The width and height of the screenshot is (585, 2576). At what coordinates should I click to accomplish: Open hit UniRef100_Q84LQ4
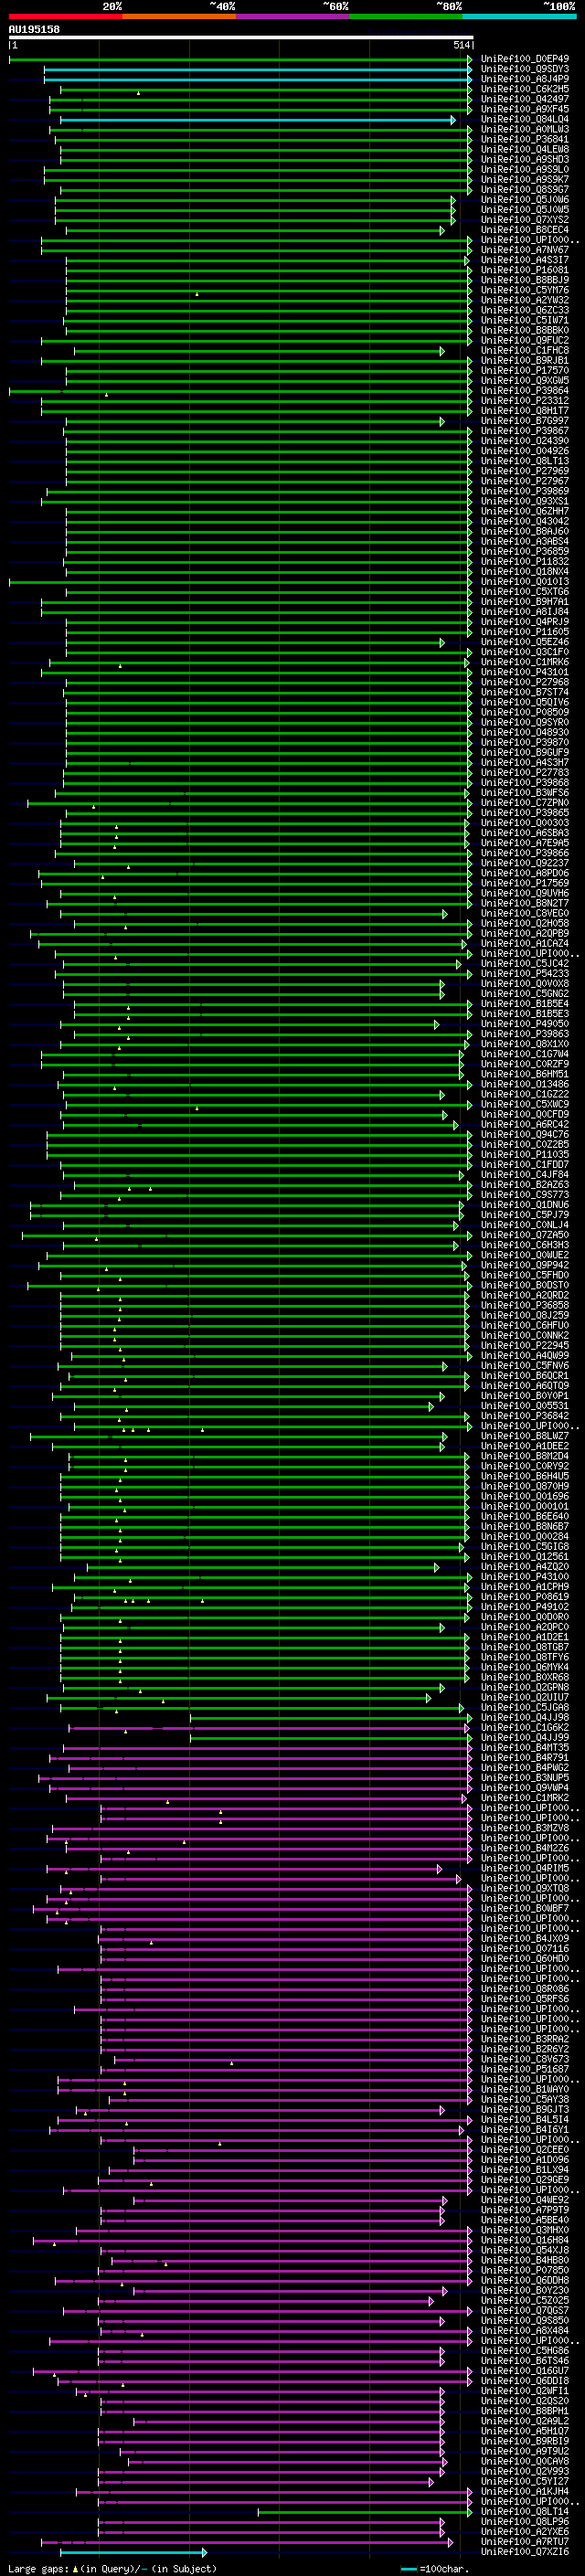pyautogui.click(x=525, y=119)
